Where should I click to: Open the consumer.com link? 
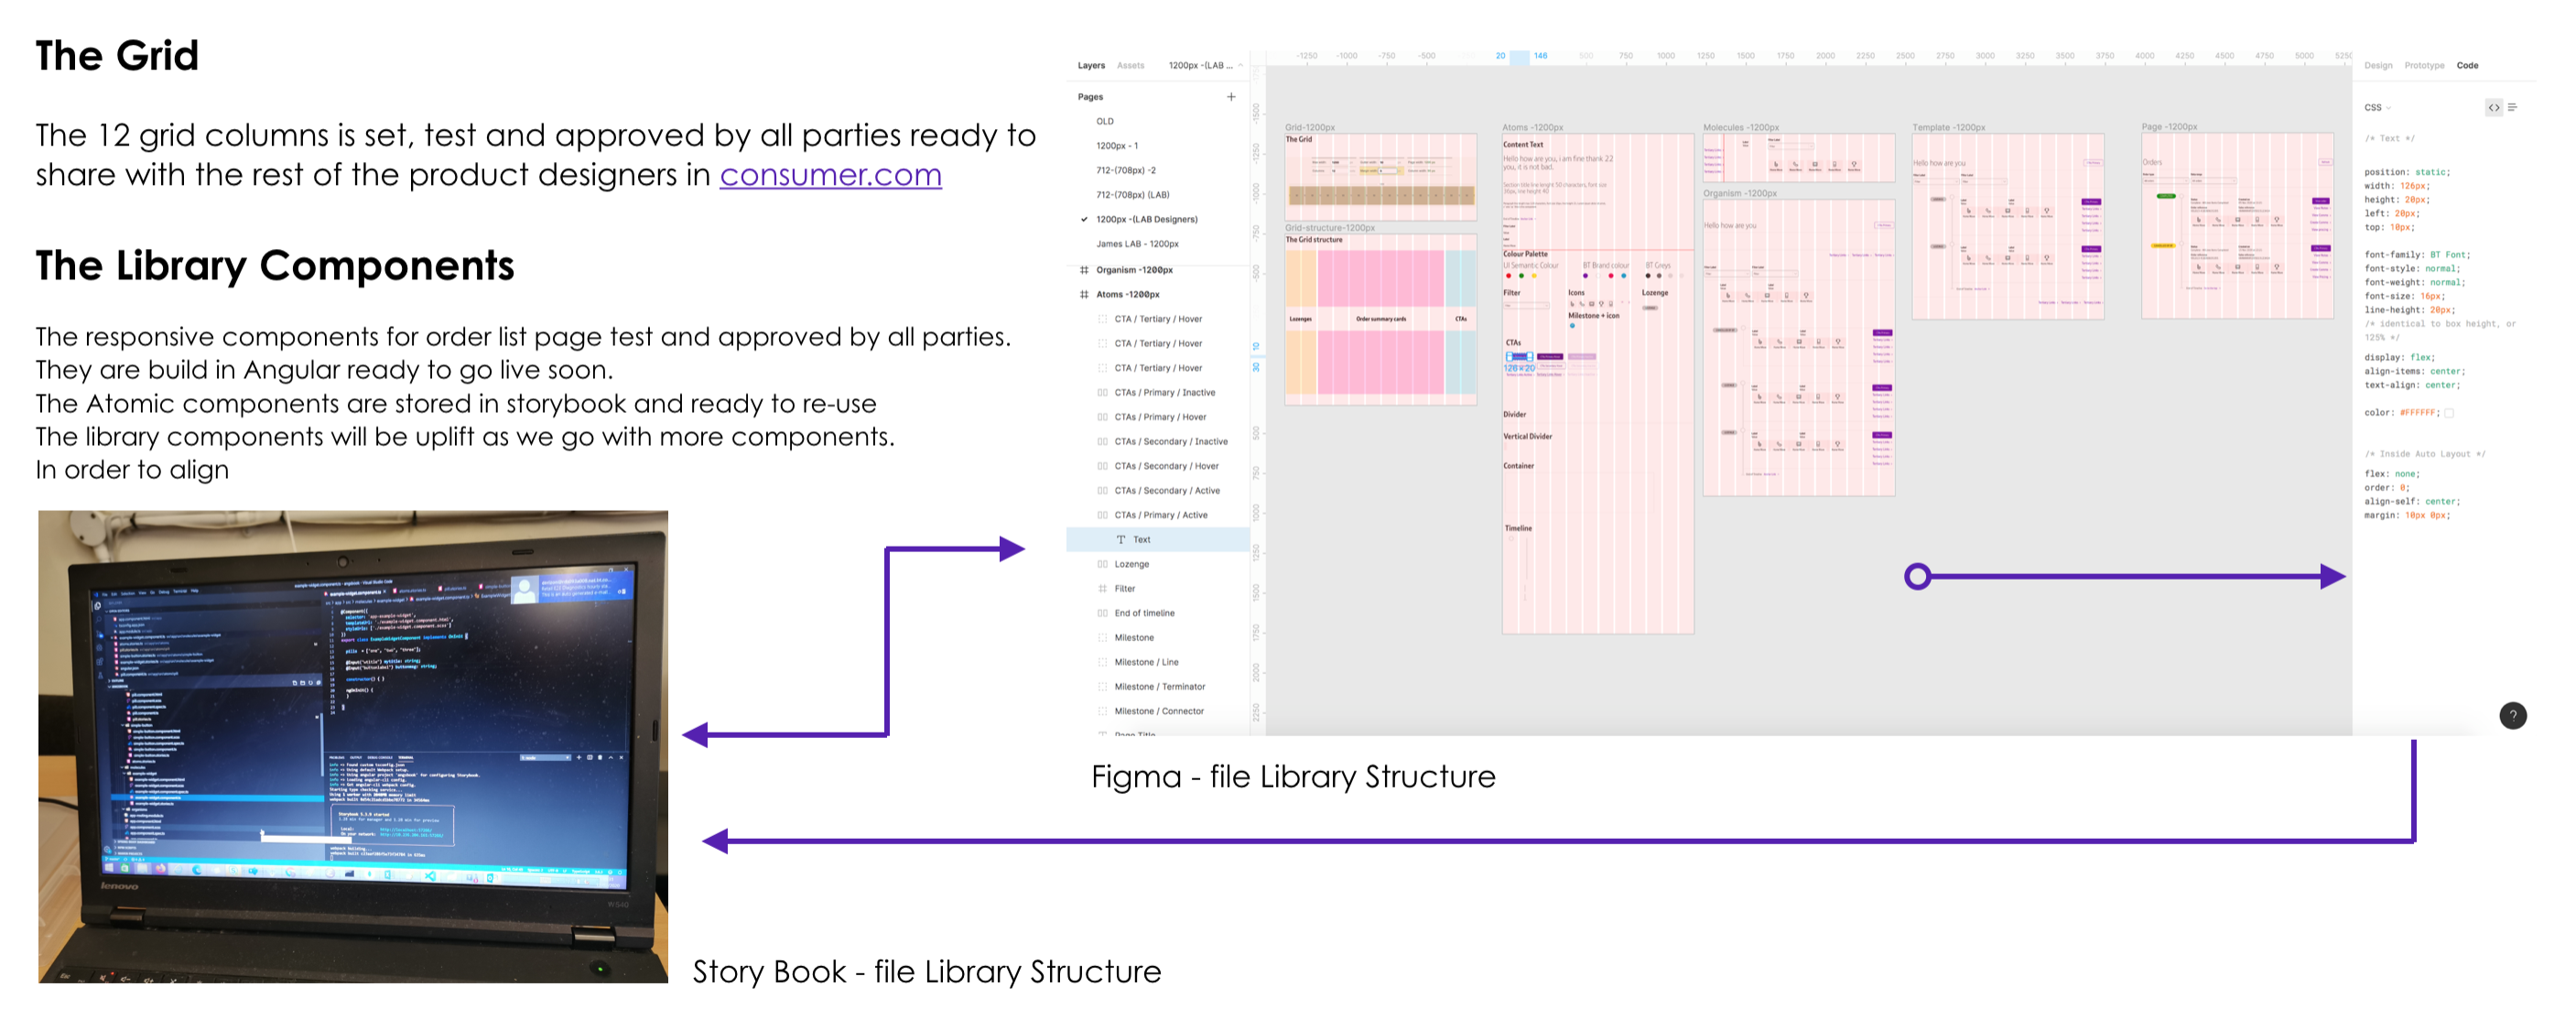pyautogui.click(x=830, y=175)
